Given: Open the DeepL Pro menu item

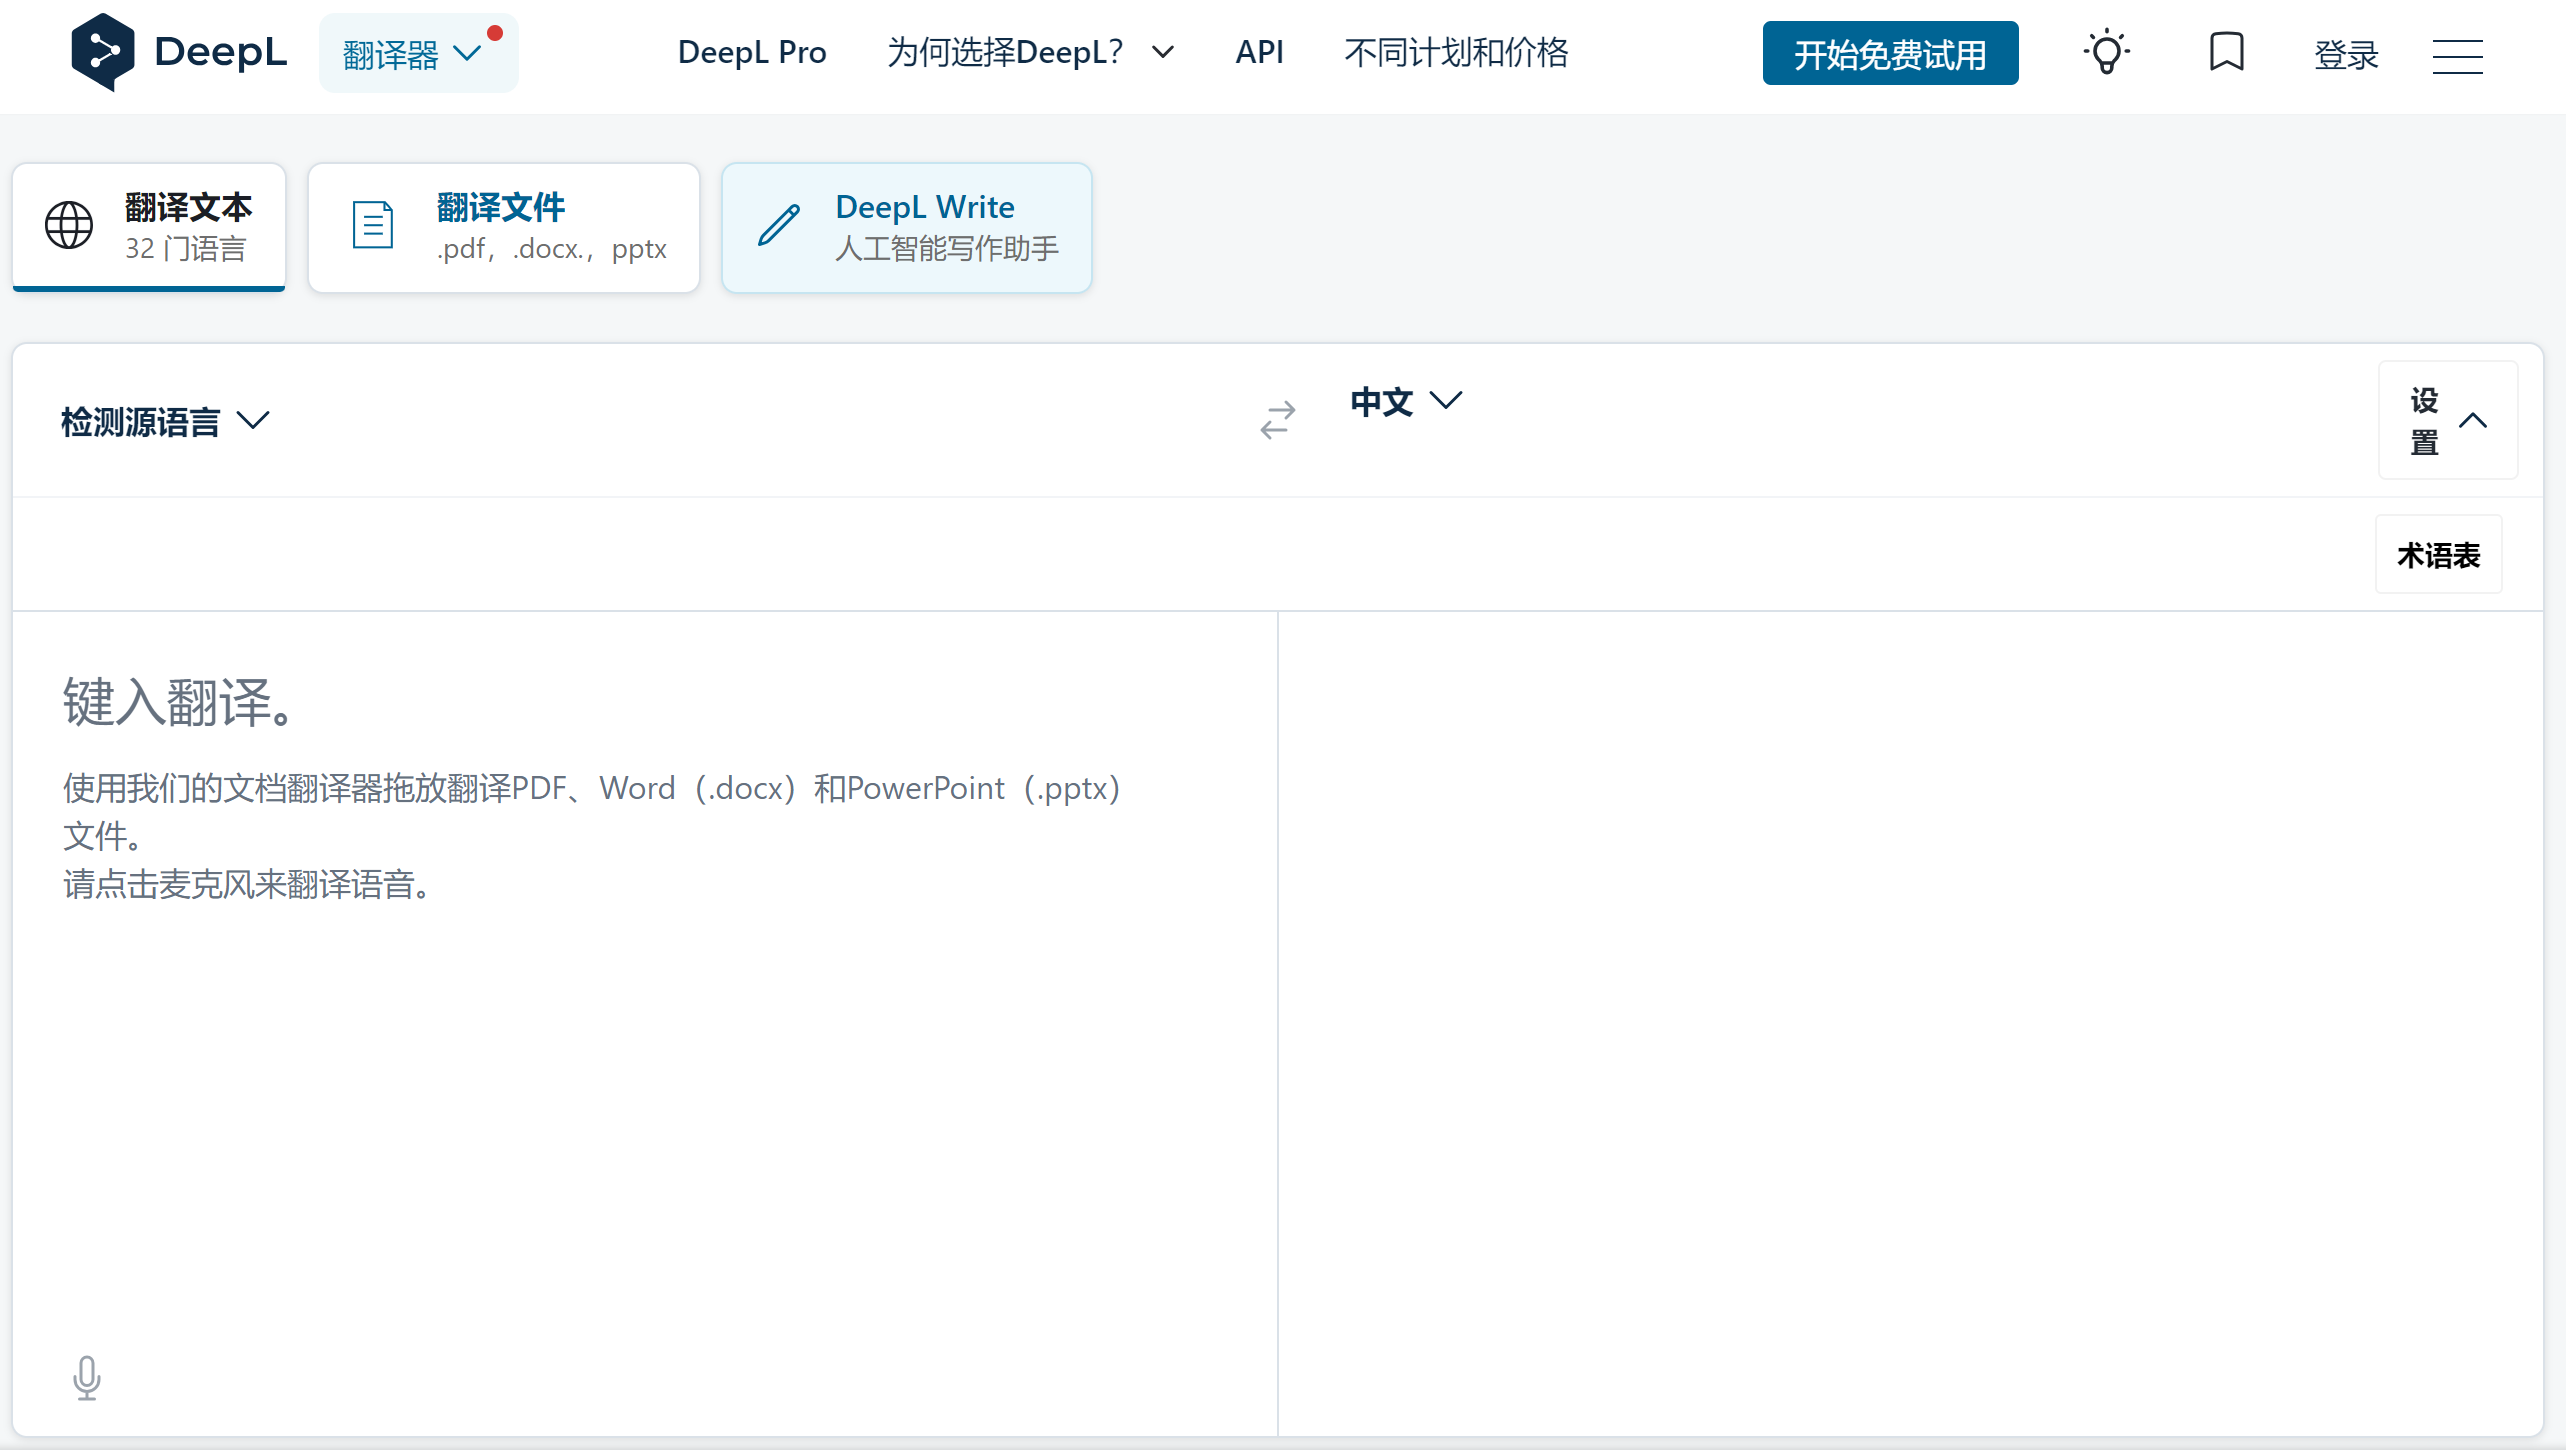Looking at the screenshot, I should (x=751, y=52).
